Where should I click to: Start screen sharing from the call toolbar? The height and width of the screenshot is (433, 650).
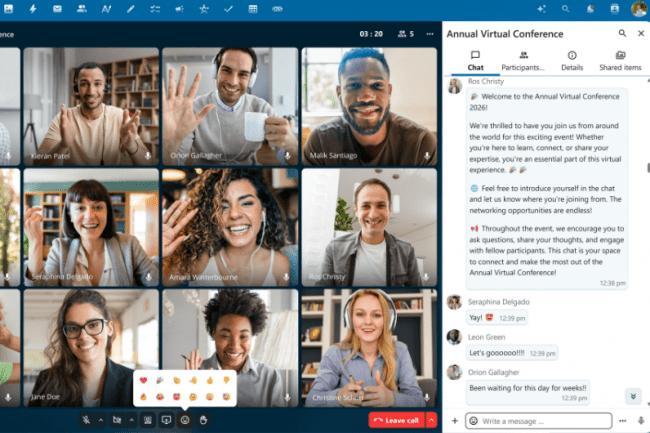166,419
